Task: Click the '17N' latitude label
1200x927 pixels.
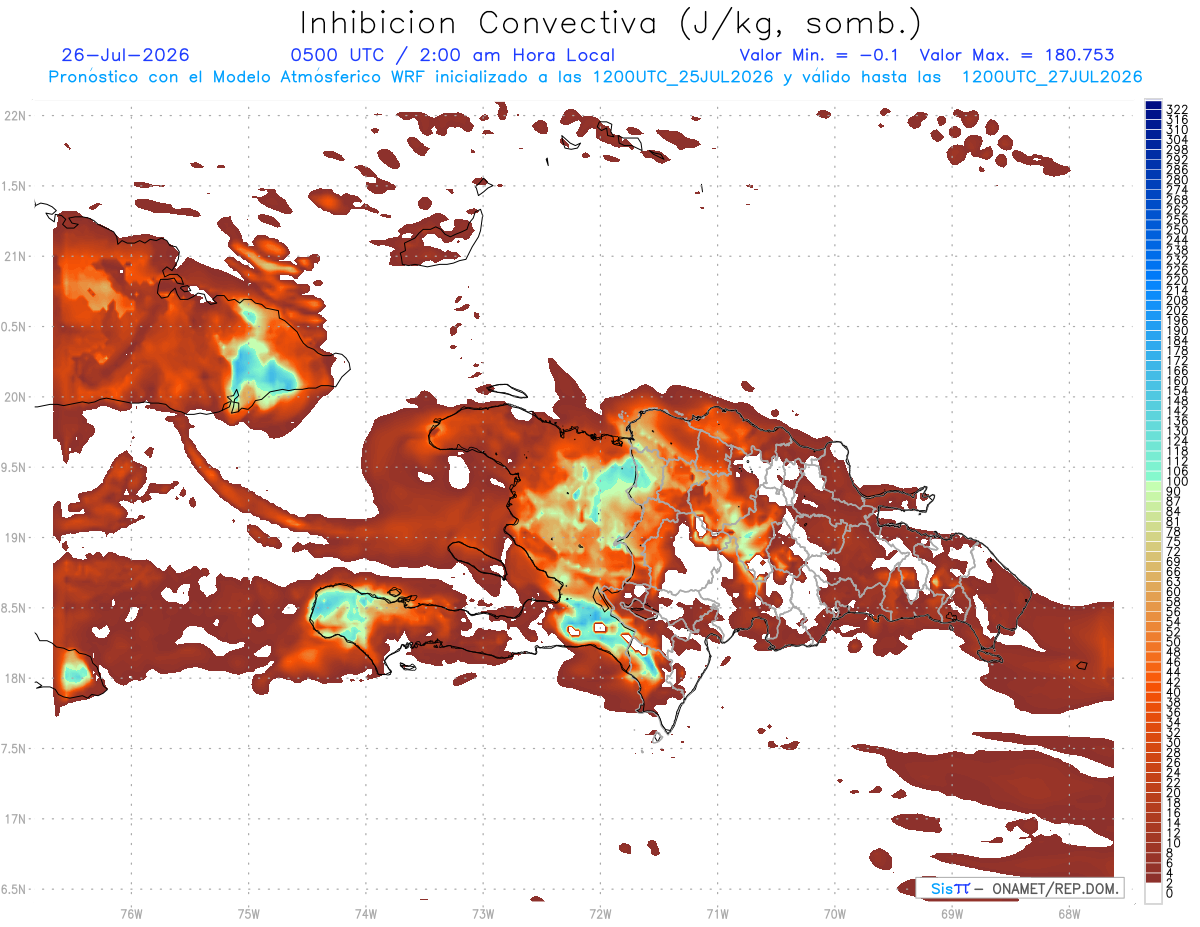Action: (x=15, y=819)
